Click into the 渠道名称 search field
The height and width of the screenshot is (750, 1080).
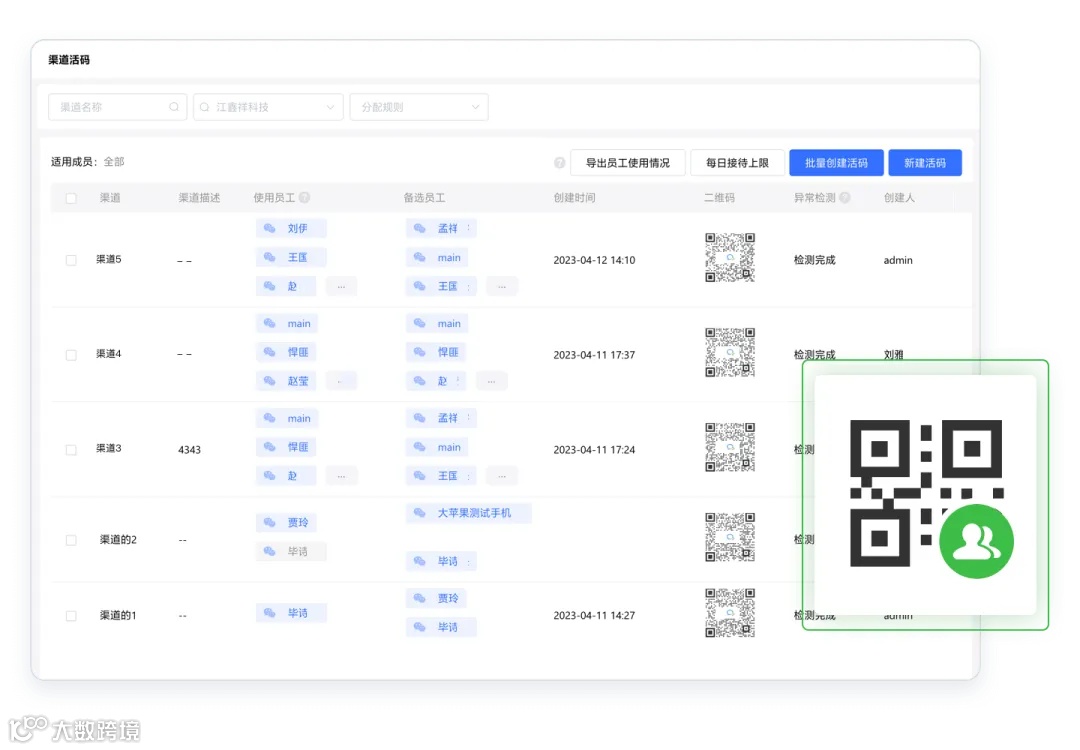pos(117,107)
